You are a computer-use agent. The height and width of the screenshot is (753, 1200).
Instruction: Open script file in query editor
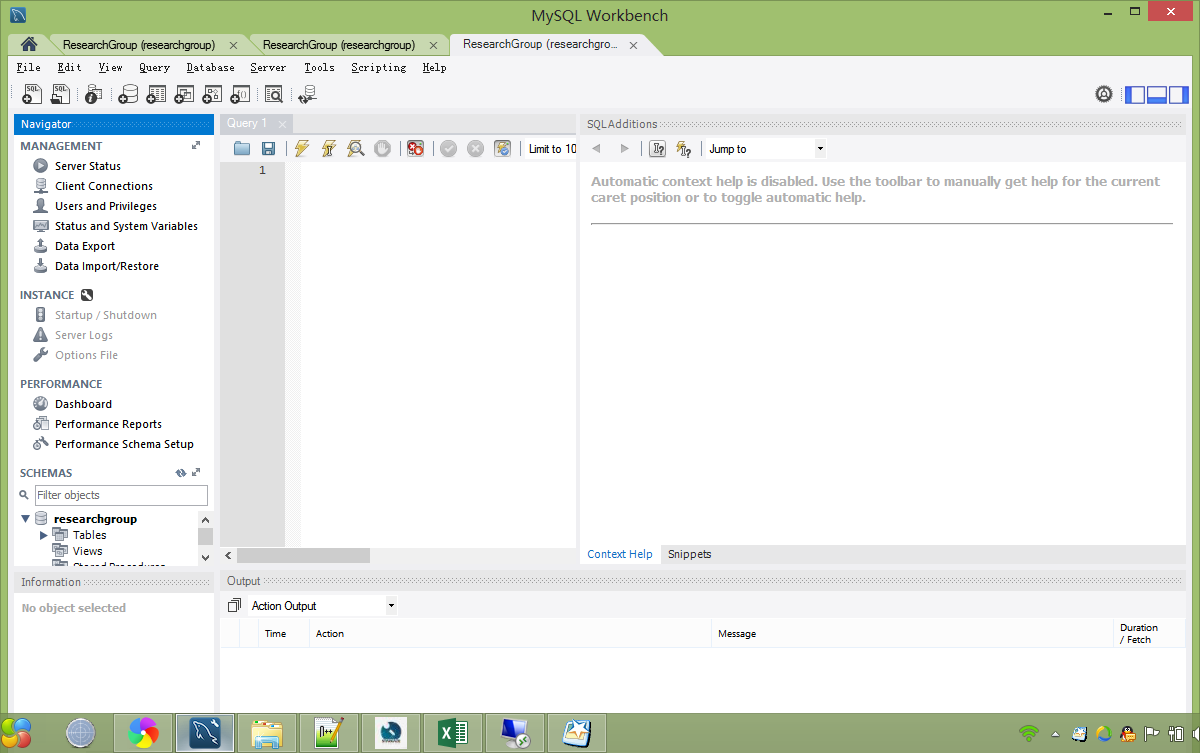[x=242, y=148]
